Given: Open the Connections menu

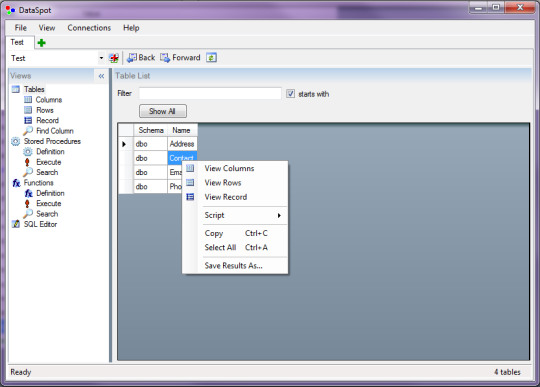Looking at the screenshot, I should [89, 28].
